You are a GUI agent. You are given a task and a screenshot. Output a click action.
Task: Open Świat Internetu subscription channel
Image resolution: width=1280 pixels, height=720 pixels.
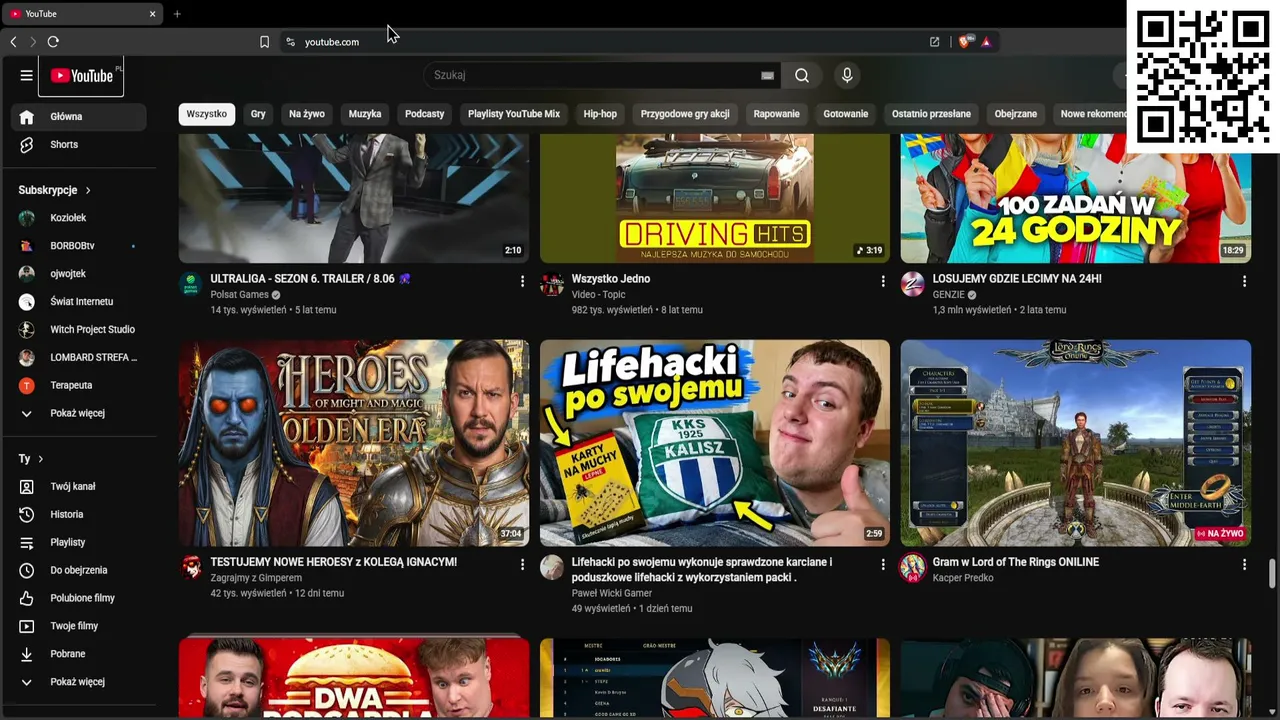click(79, 302)
